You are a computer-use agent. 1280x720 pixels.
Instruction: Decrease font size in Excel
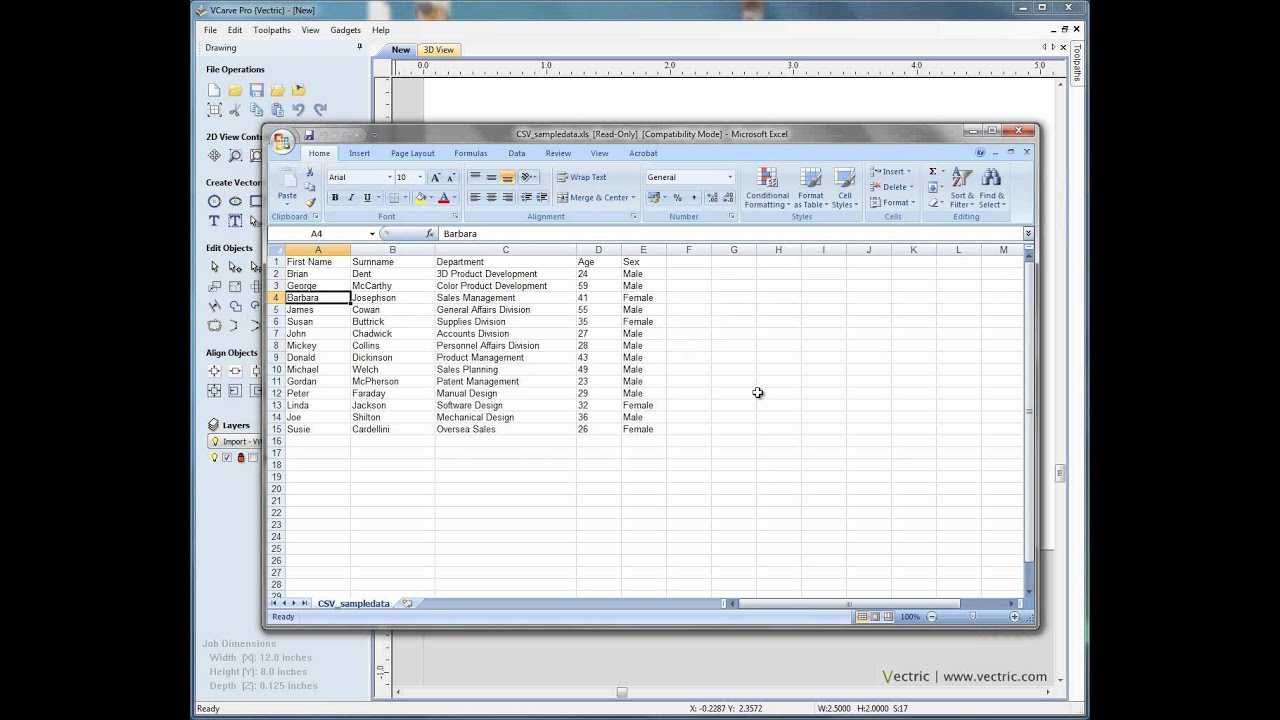point(450,177)
